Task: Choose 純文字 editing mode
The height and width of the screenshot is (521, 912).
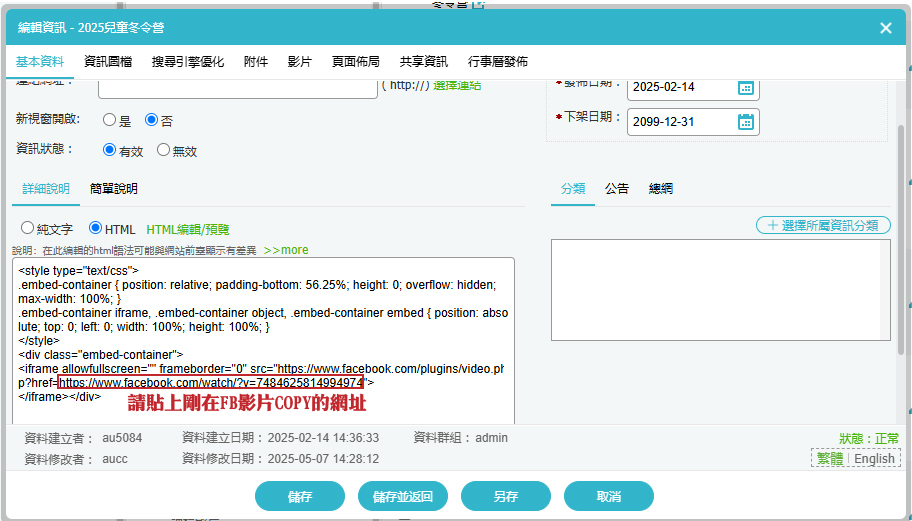Action: [27, 228]
